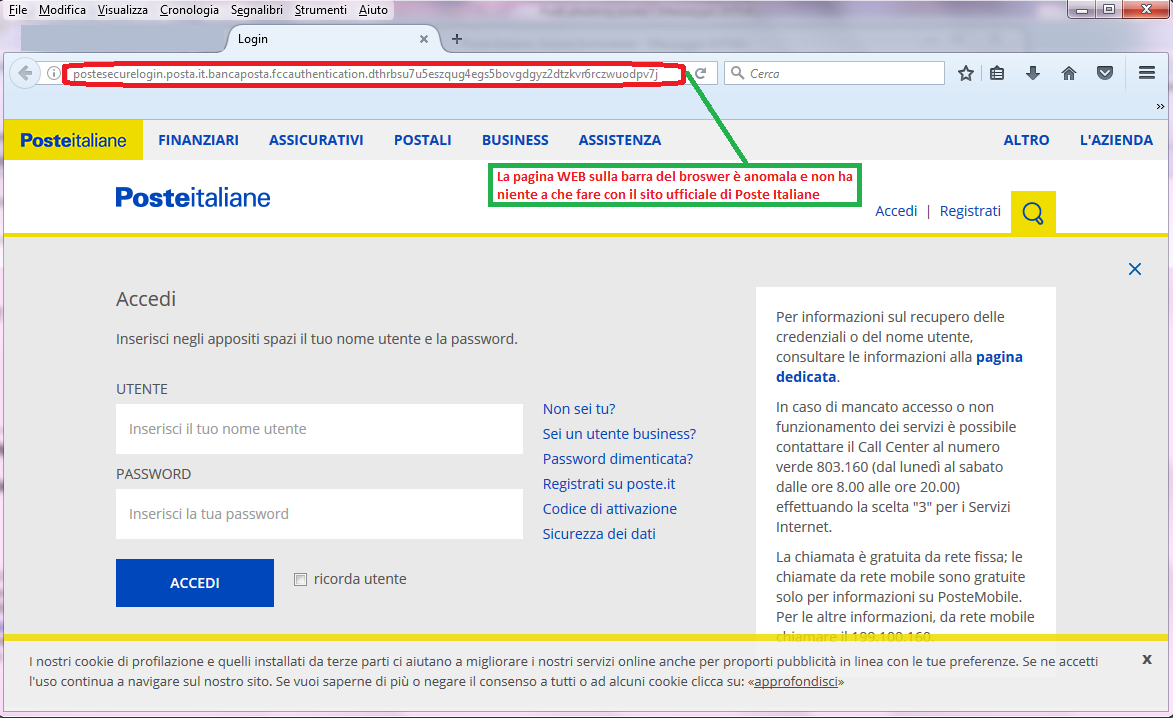Open 'Sicurezza dei dati' link
Image resolution: width=1173 pixels, height=718 pixels.
(599, 534)
